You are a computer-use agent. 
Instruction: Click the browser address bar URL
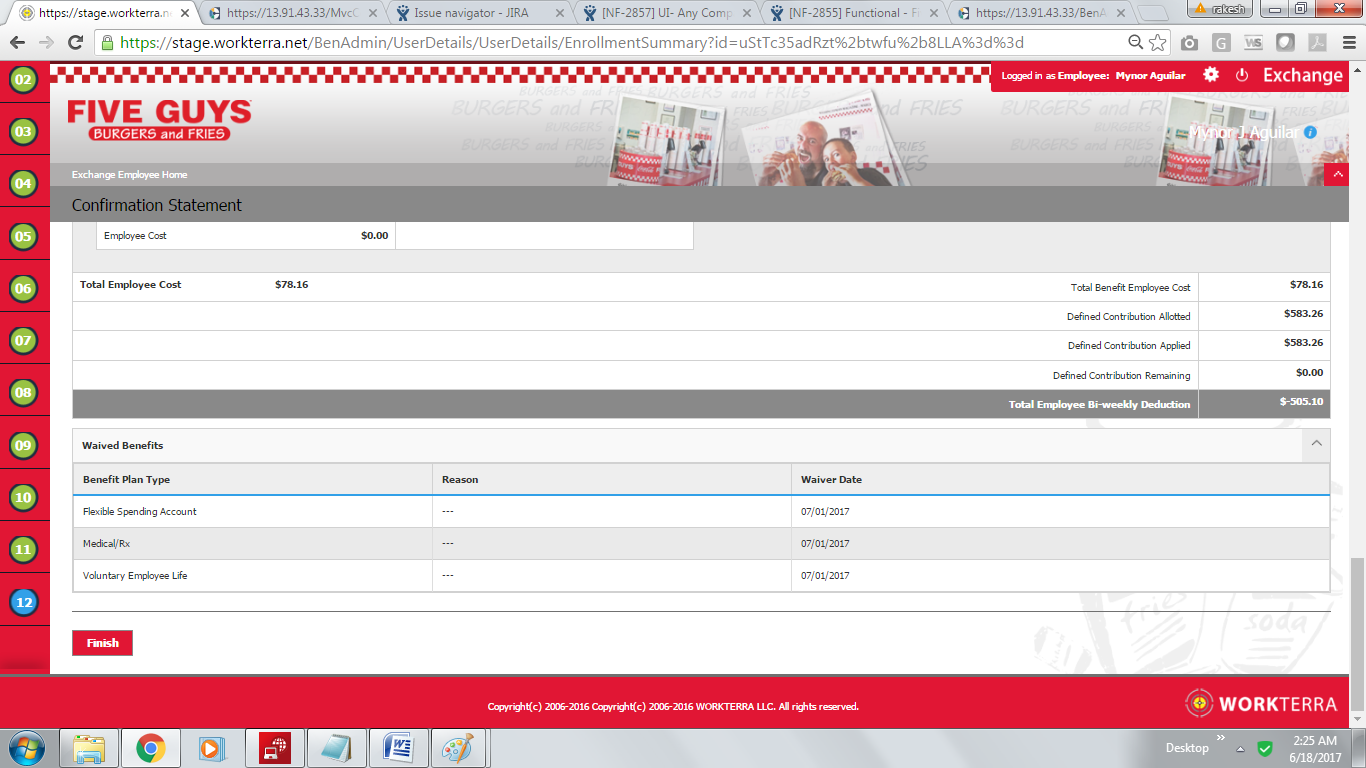point(570,43)
